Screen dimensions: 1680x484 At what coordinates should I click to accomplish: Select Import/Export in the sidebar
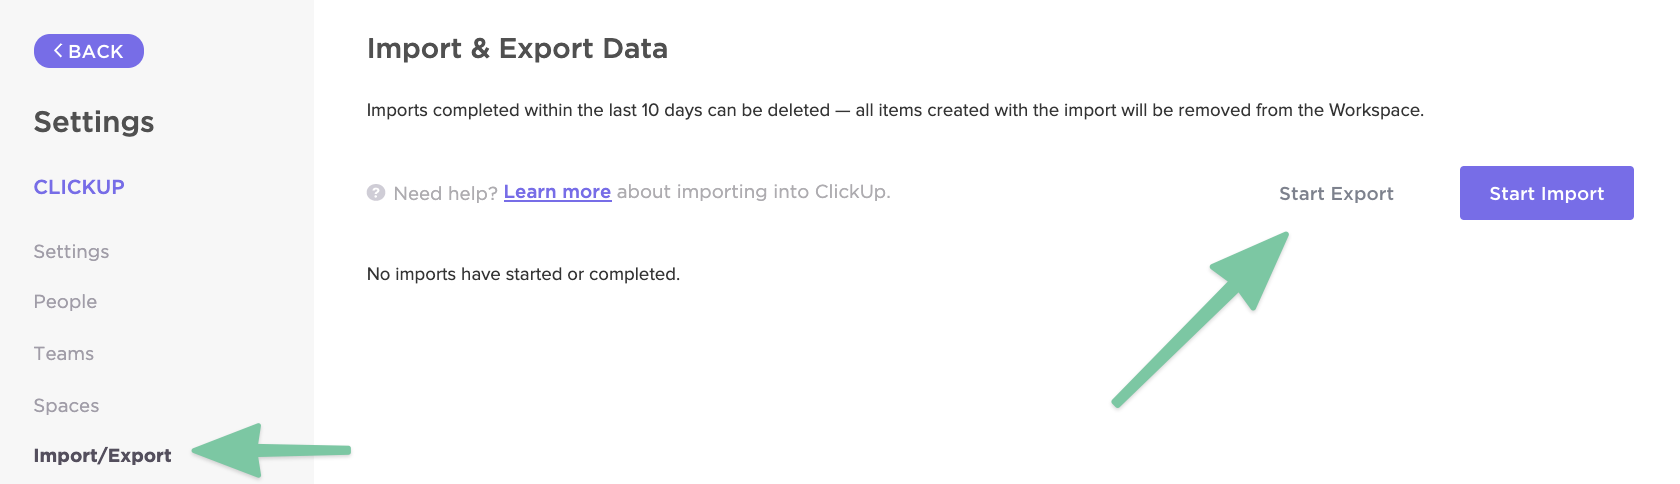[x=102, y=456]
